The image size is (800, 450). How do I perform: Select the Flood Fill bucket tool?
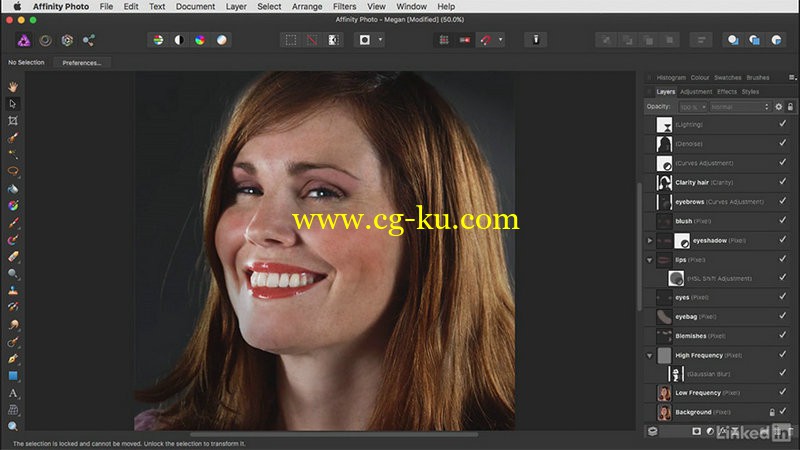click(x=13, y=189)
